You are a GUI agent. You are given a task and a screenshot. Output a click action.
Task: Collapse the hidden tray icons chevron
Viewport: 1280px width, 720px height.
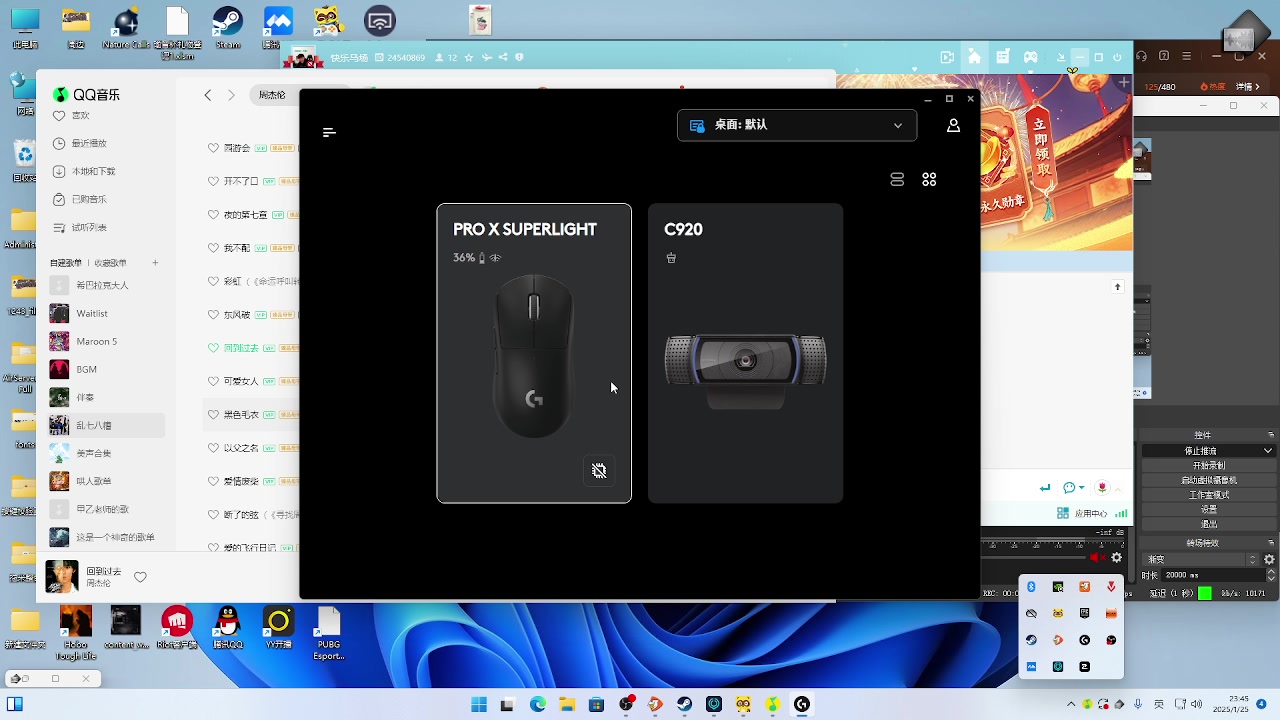click(x=1071, y=704)
